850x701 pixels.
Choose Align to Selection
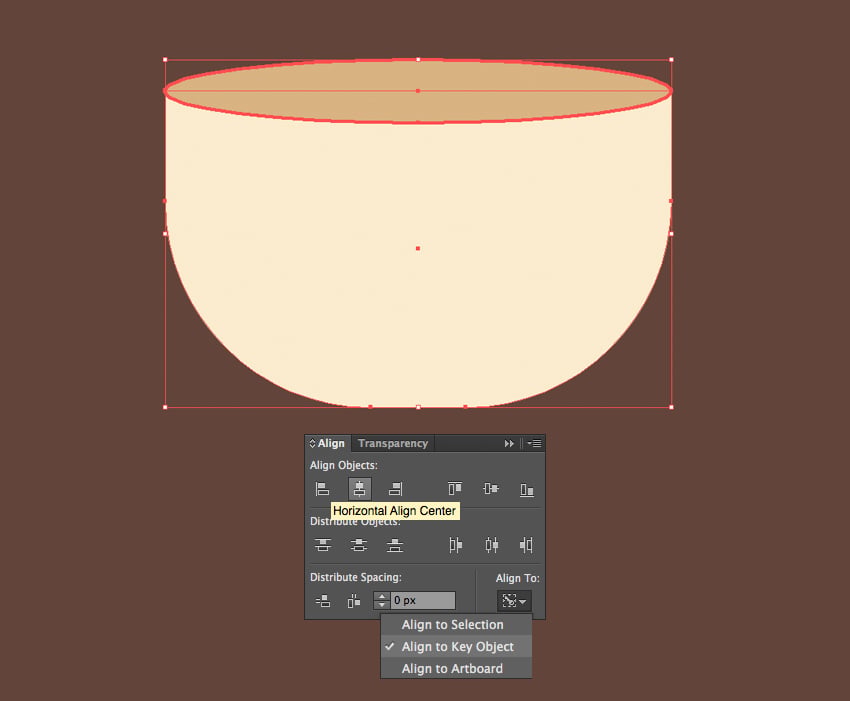coord(456,625)
